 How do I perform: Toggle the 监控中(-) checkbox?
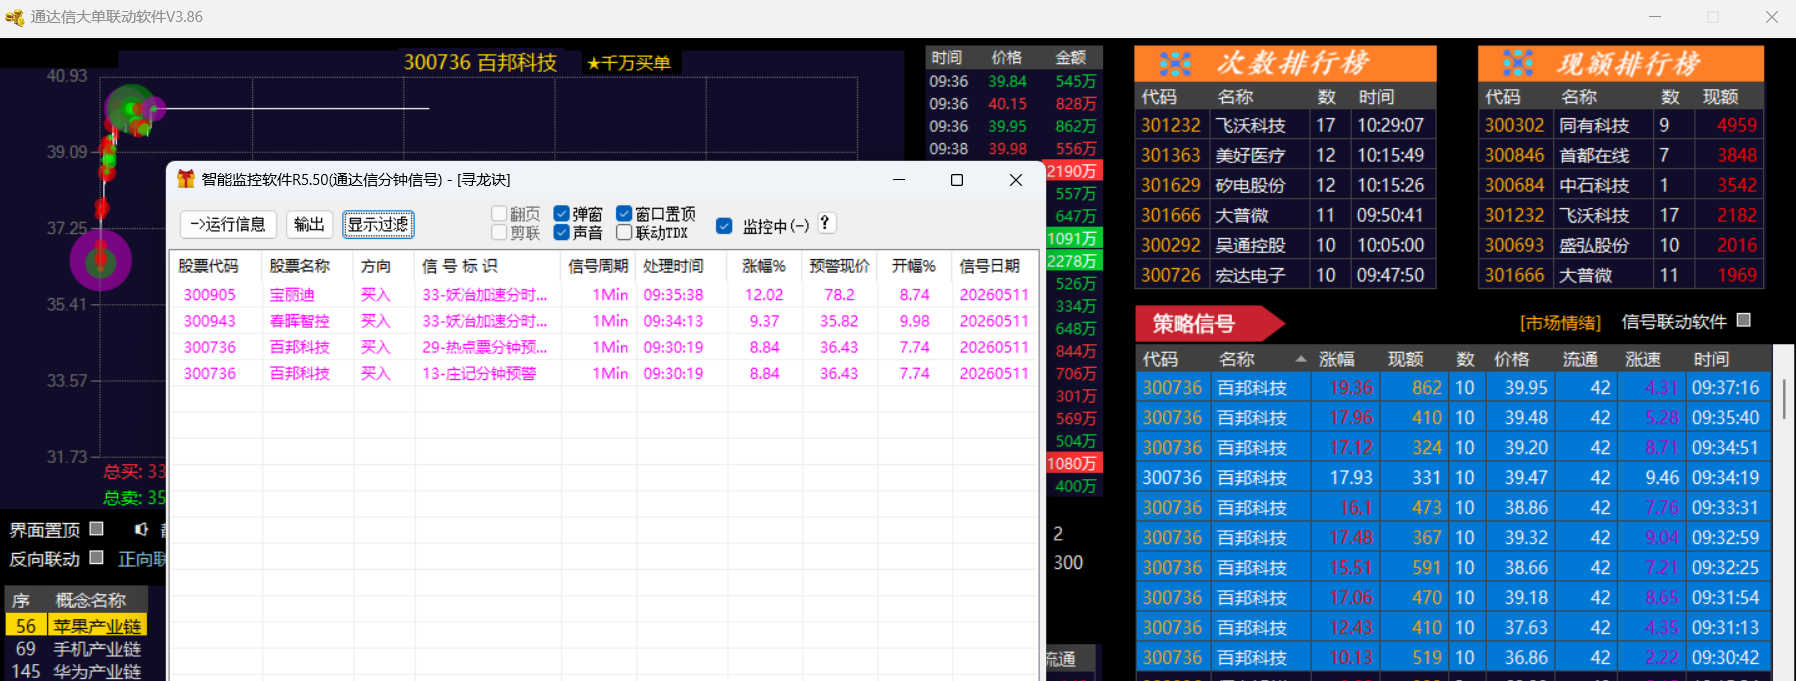724,226
